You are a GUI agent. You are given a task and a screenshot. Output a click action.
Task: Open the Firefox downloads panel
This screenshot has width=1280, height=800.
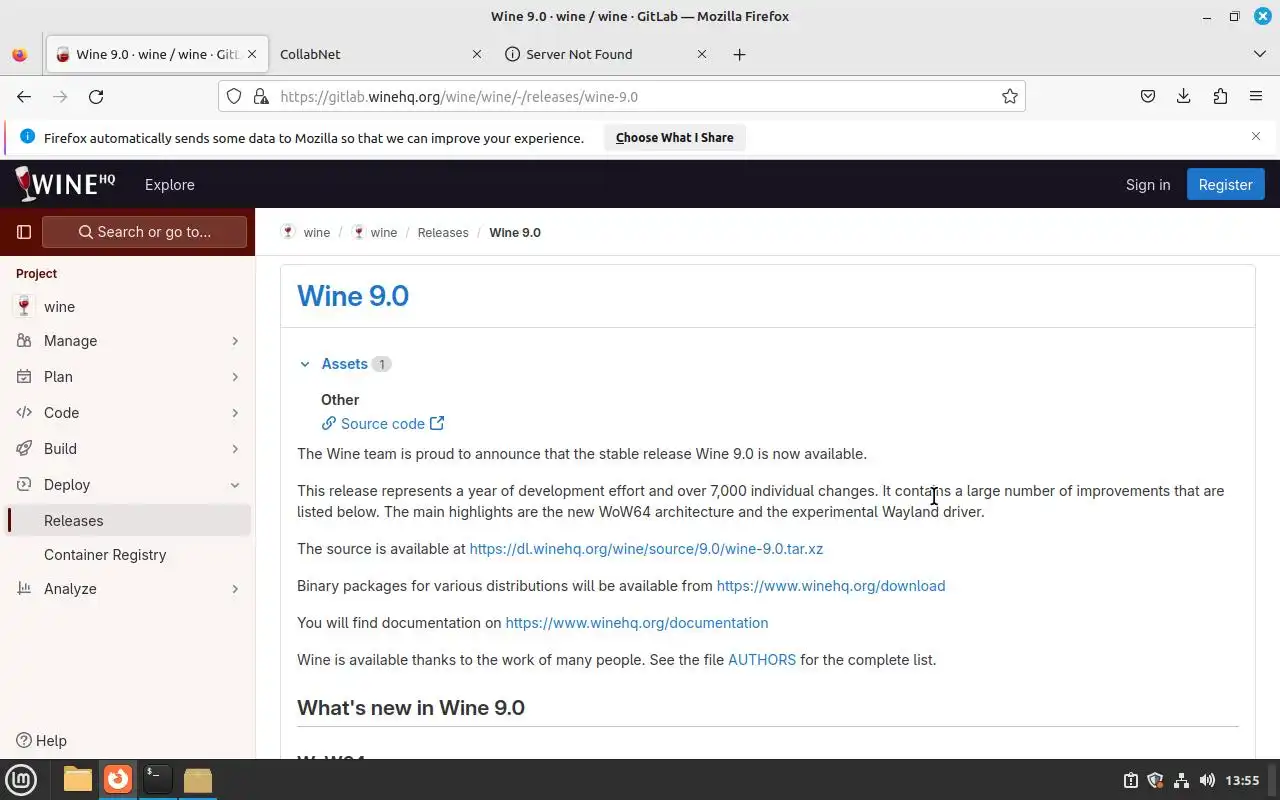(x=1184, y=96)
